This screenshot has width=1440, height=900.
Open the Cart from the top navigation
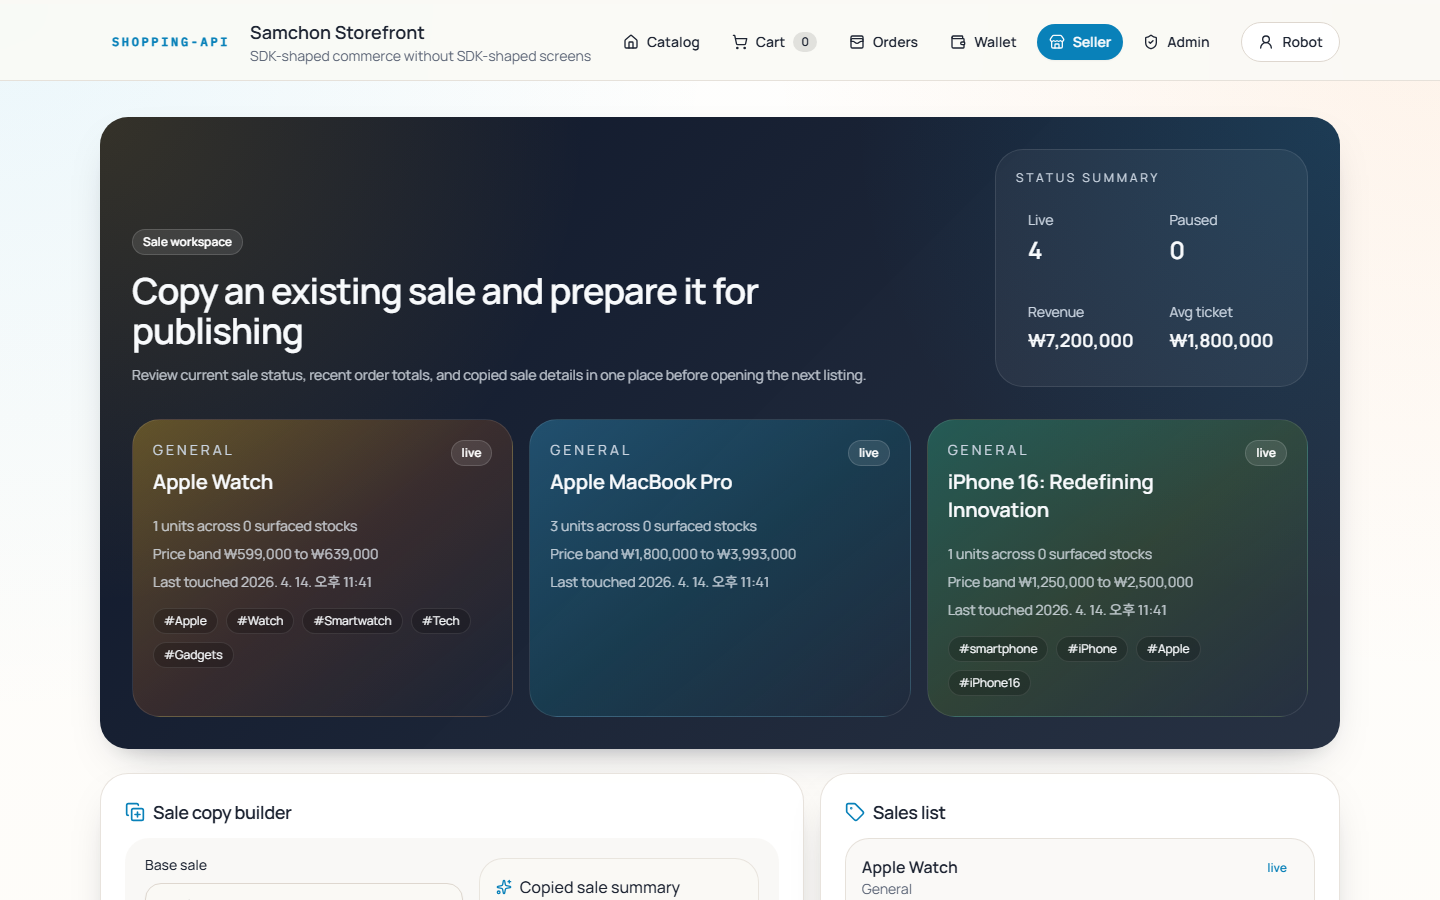pyautogui.click(x=774, y=42)
